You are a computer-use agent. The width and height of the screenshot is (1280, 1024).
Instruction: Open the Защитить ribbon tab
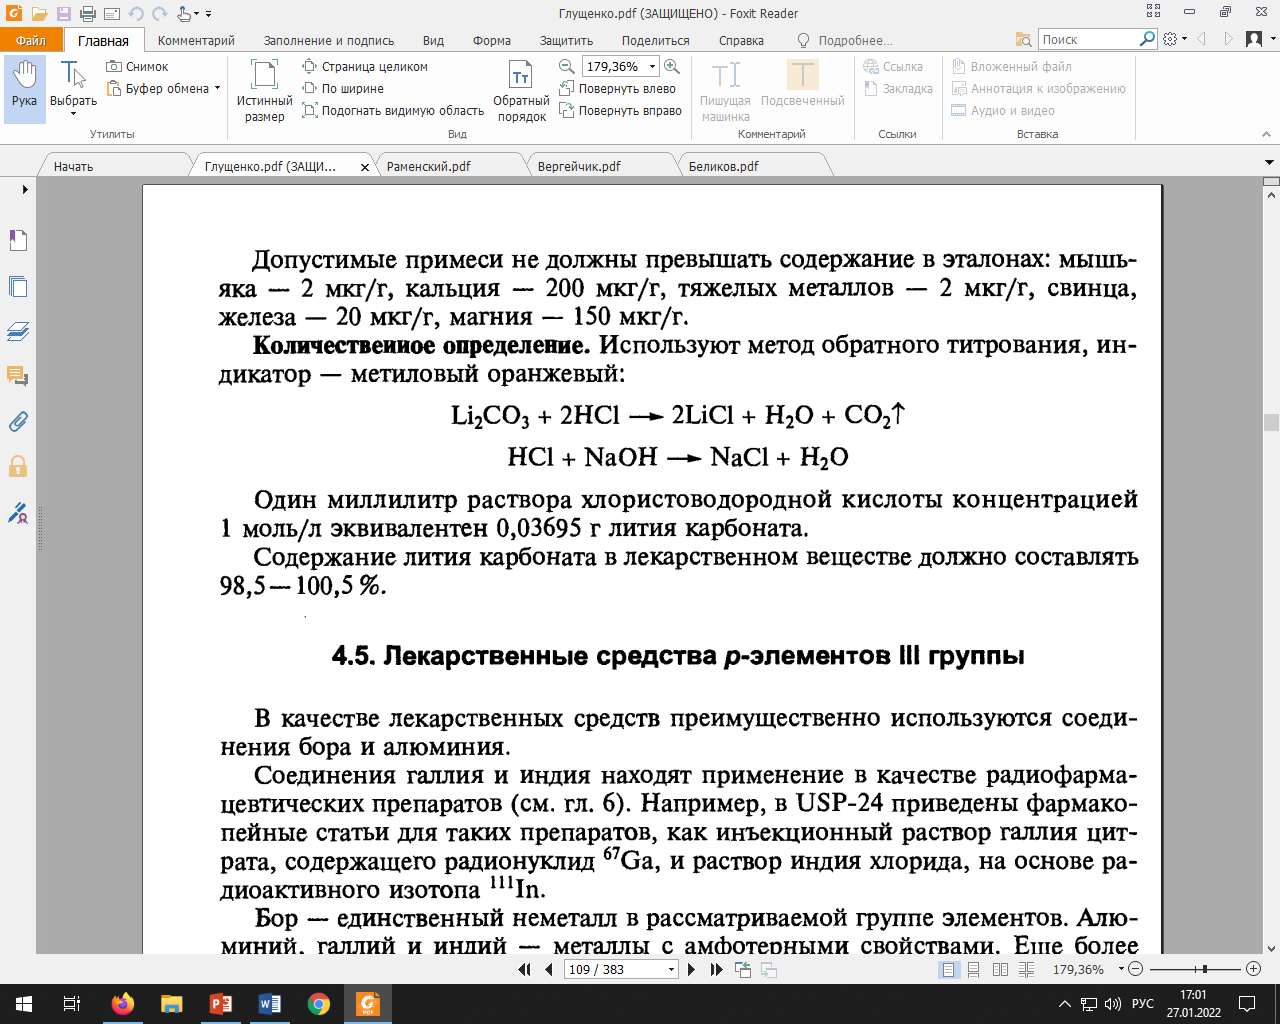point(566,41)
